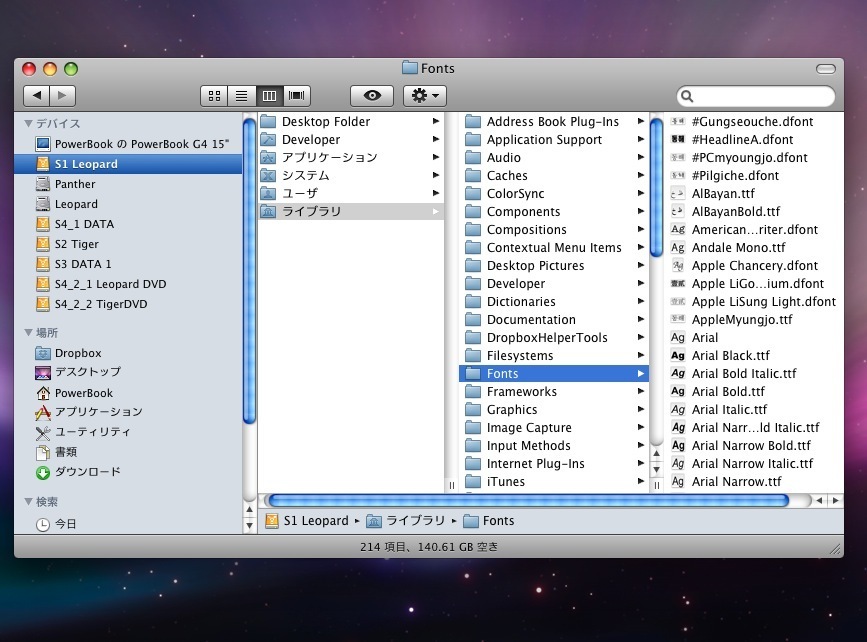
Task: Switch to list view mode
Action: pos(241,96)
